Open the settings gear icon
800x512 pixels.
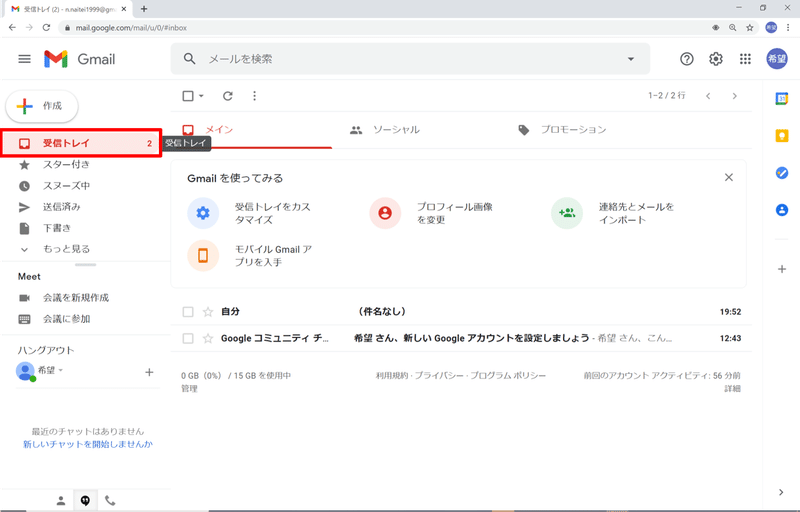716,59
